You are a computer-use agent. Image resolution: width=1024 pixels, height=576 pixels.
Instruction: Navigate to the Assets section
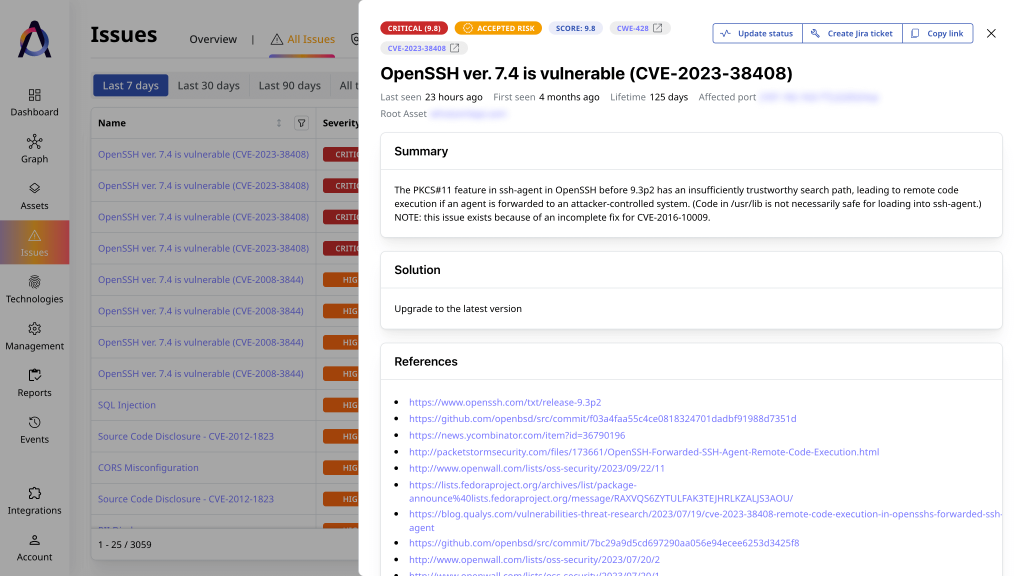34,198
